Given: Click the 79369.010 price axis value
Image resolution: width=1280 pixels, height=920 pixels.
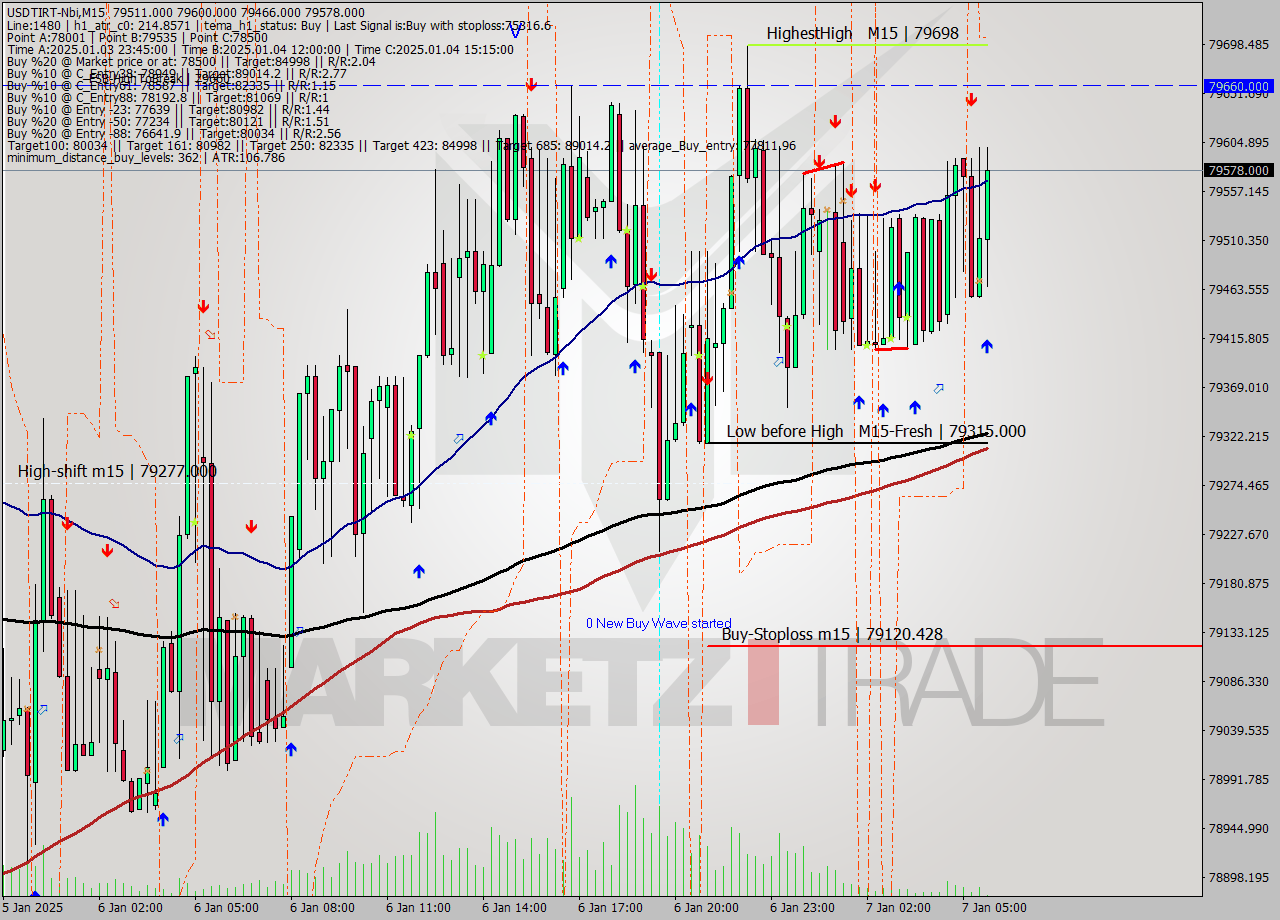Looking at the screenshot, I should pyautogui.click(x=1240, y=387).
